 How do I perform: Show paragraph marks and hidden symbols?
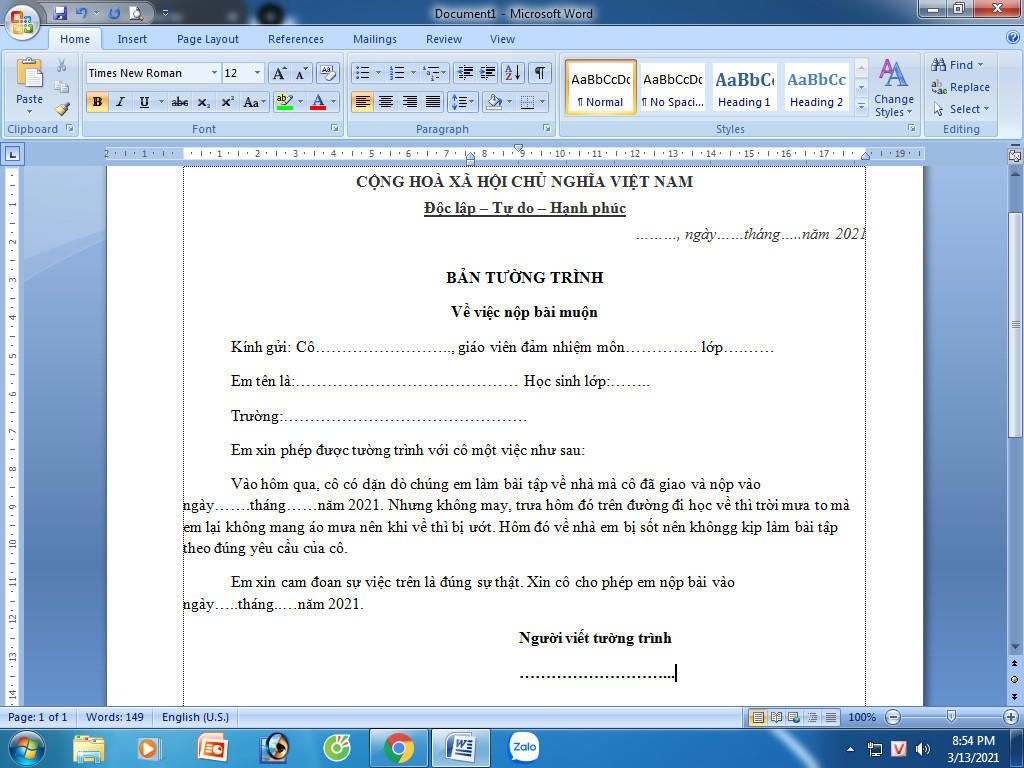coord(539,72)
